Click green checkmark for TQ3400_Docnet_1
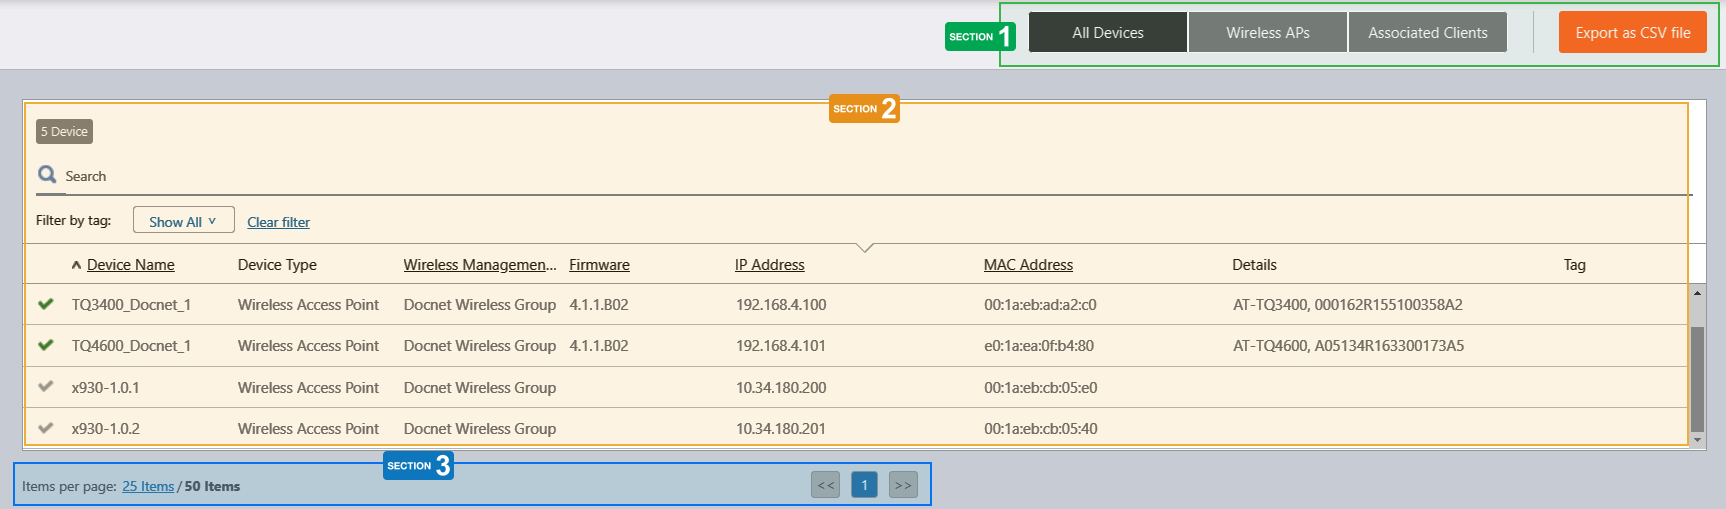This screenshot has height=509, width=1726. point(46,304)
